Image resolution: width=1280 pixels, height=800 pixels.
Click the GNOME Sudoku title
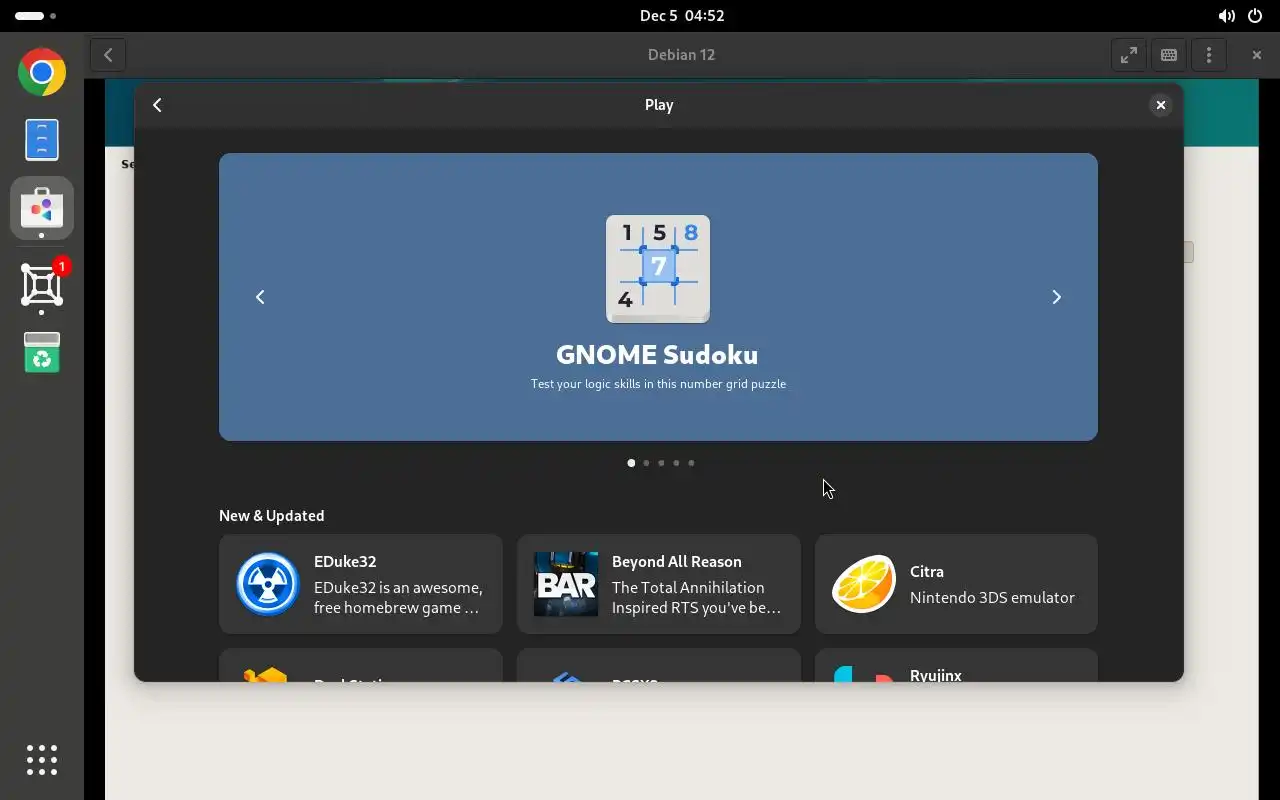[x=657, y=355]
